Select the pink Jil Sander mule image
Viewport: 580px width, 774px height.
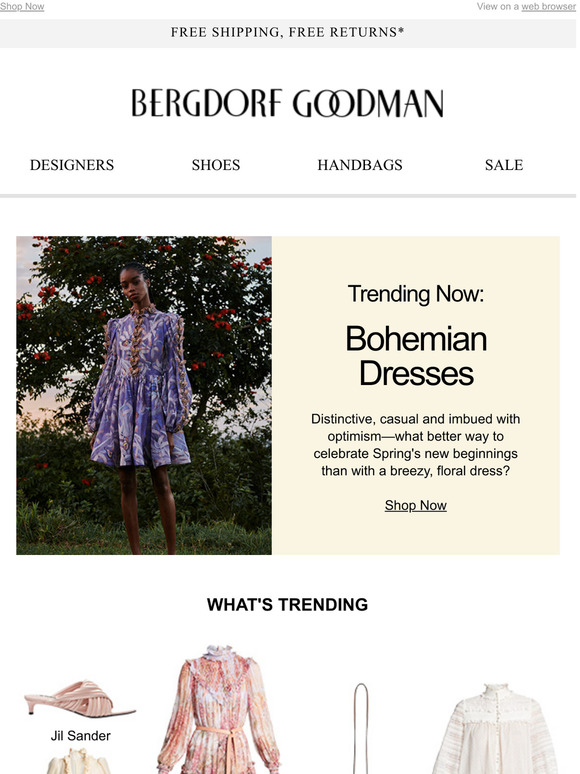coord(79,698)
